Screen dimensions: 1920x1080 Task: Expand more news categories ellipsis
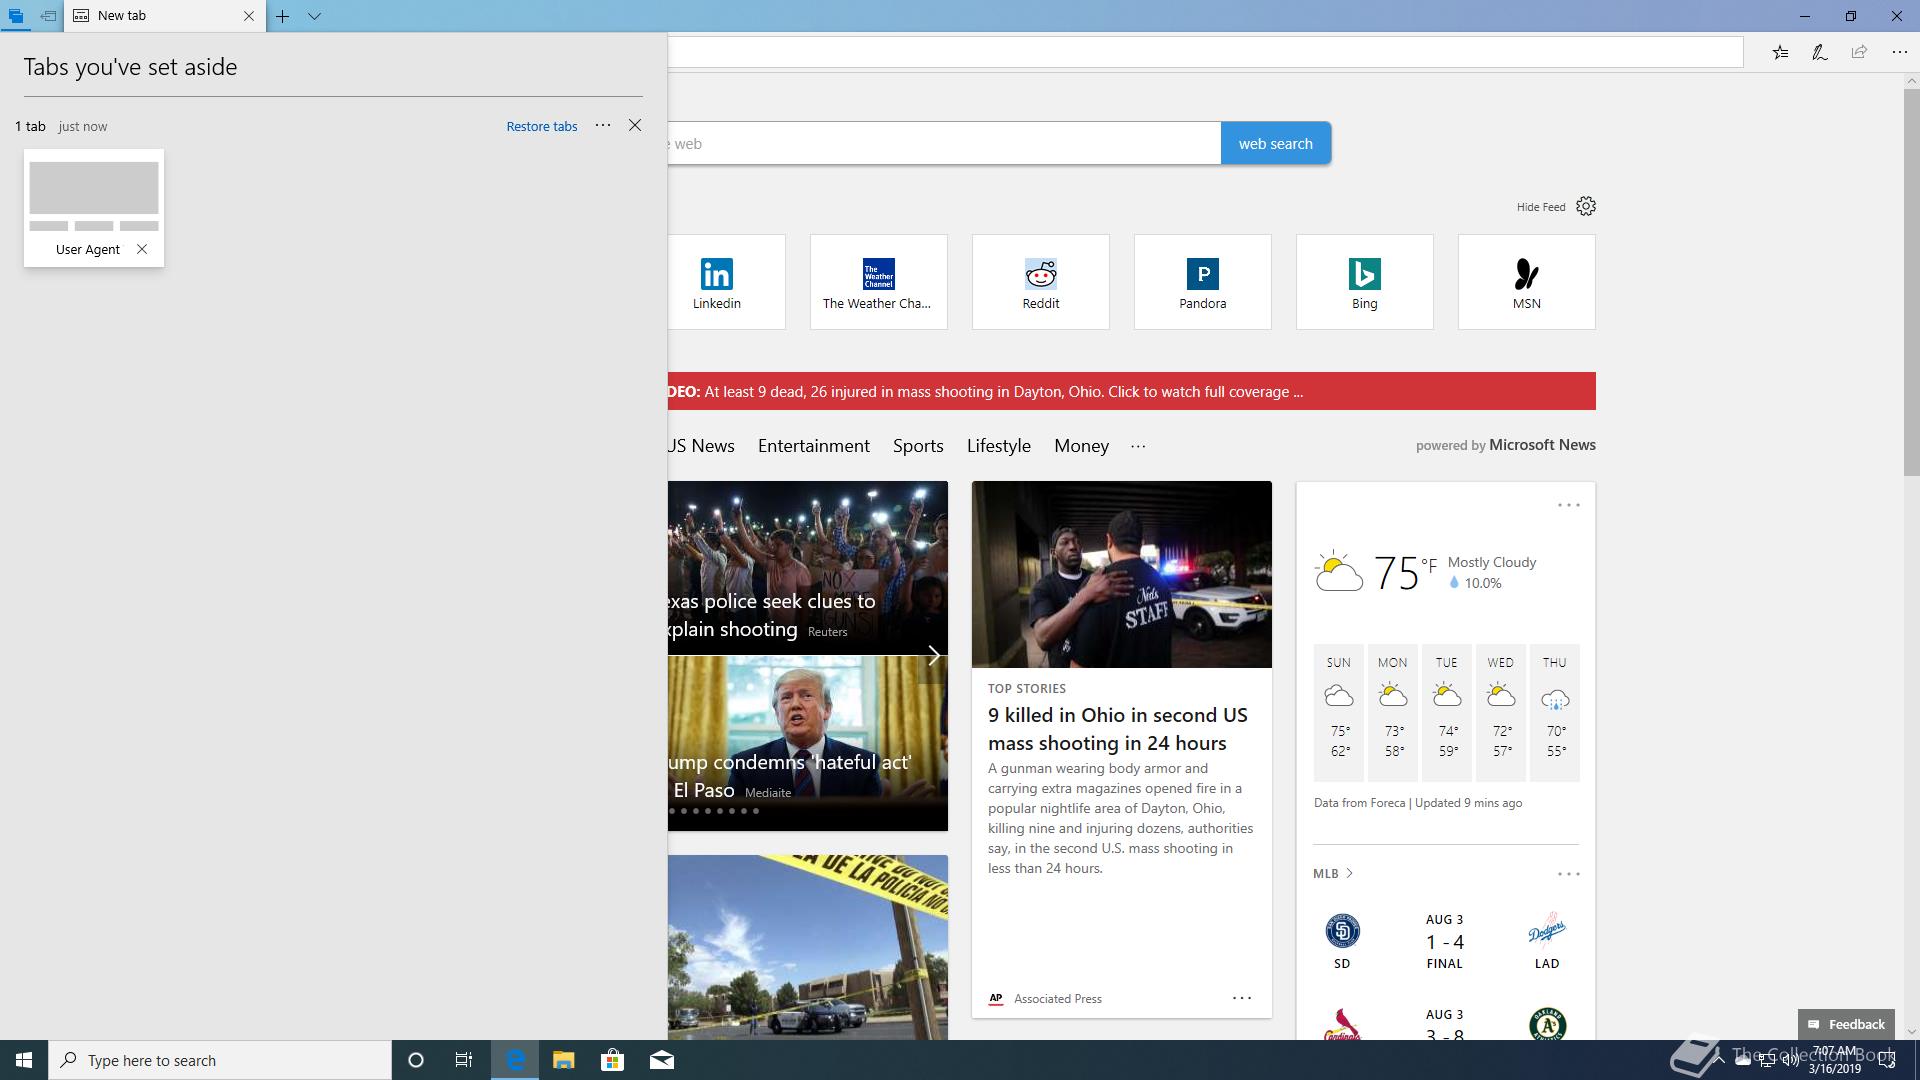click(x=1138, y=446)
